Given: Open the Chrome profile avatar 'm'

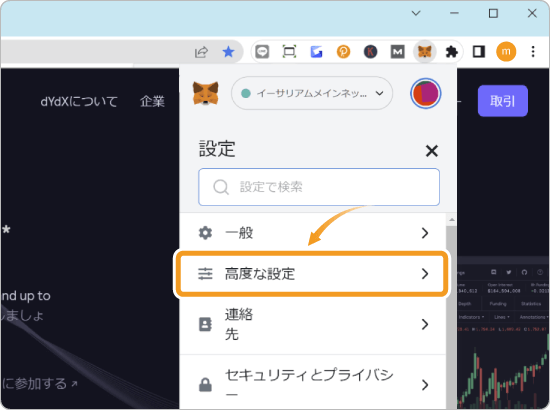Looking at the screenshot, I should [x=506, y=52].
